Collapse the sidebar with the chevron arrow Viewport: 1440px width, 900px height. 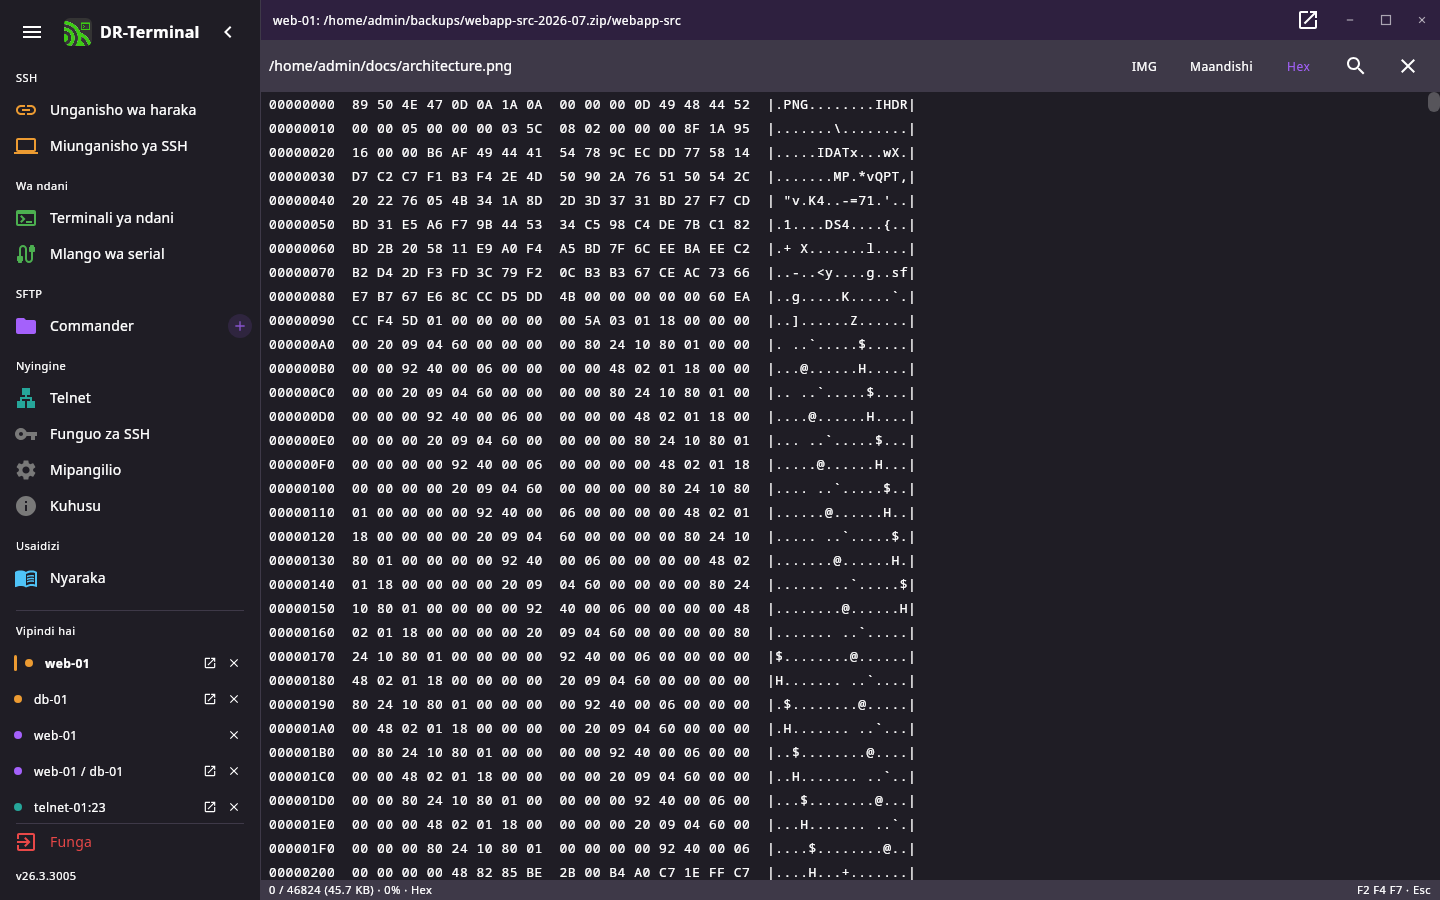tap(228, 32)
